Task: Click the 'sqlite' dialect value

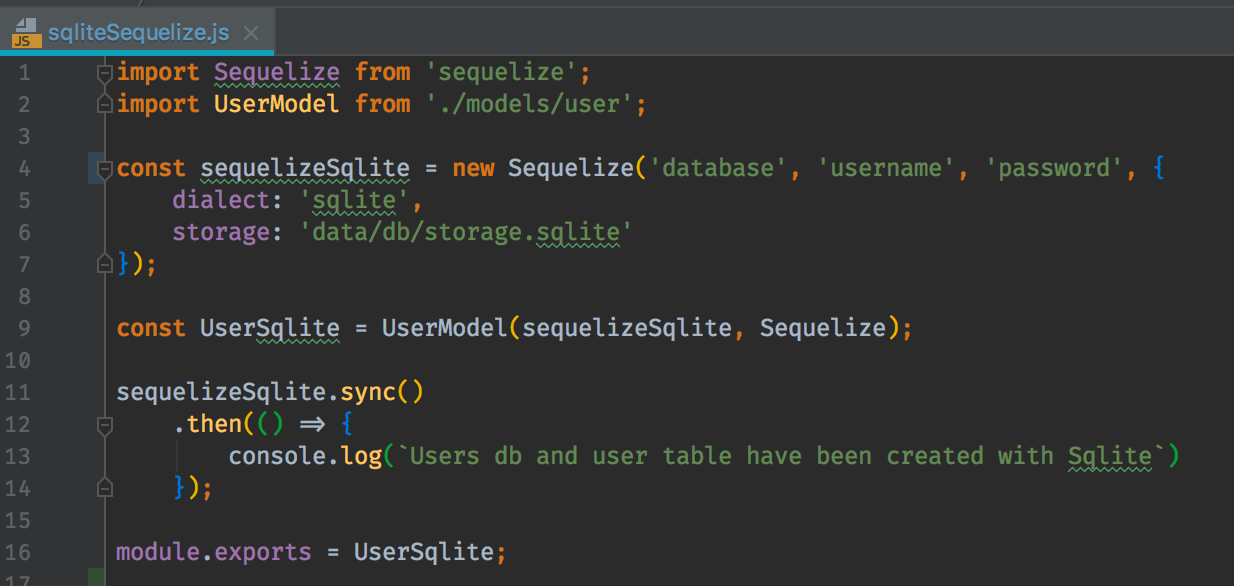Action: (x=354, y=200)
